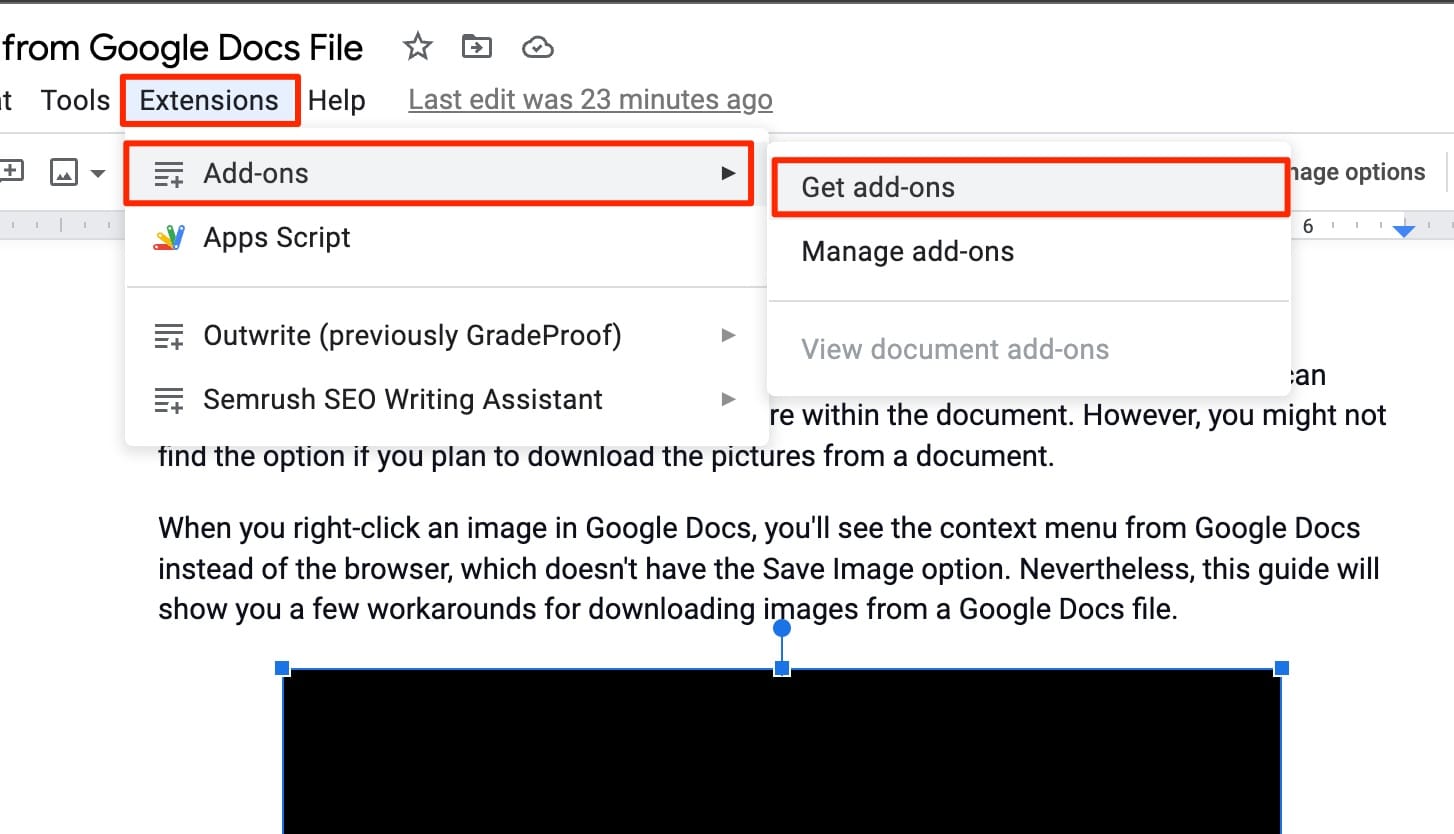This screenshot has width=1454, height=834.
Task: Click the top-left resize handle of the image
Action: coord(283,667)
